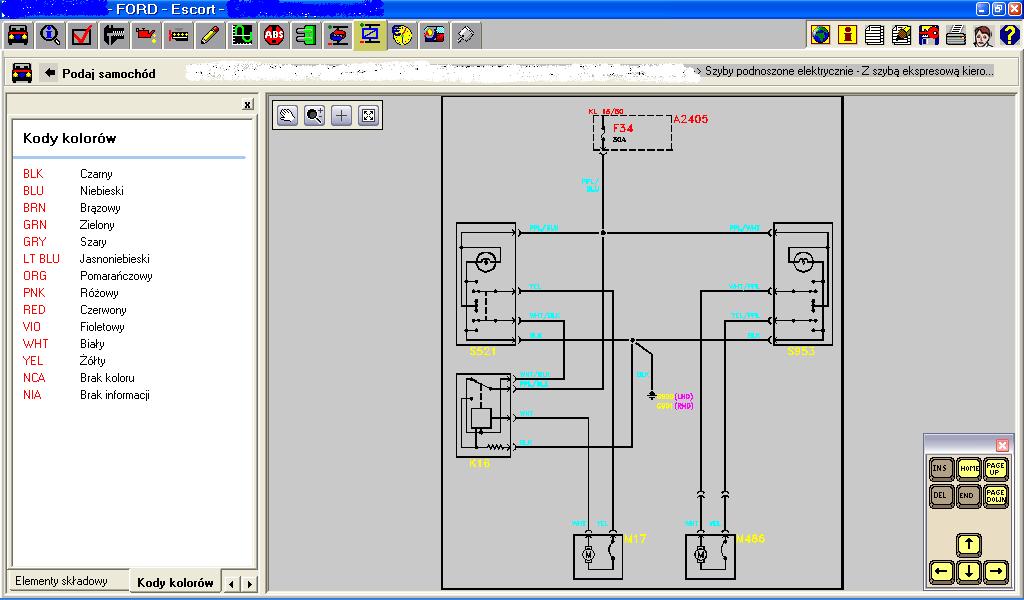Screen dimensions: 1024x600
Task: Open the yellow clock repair times icon
Action: point(402,35)
